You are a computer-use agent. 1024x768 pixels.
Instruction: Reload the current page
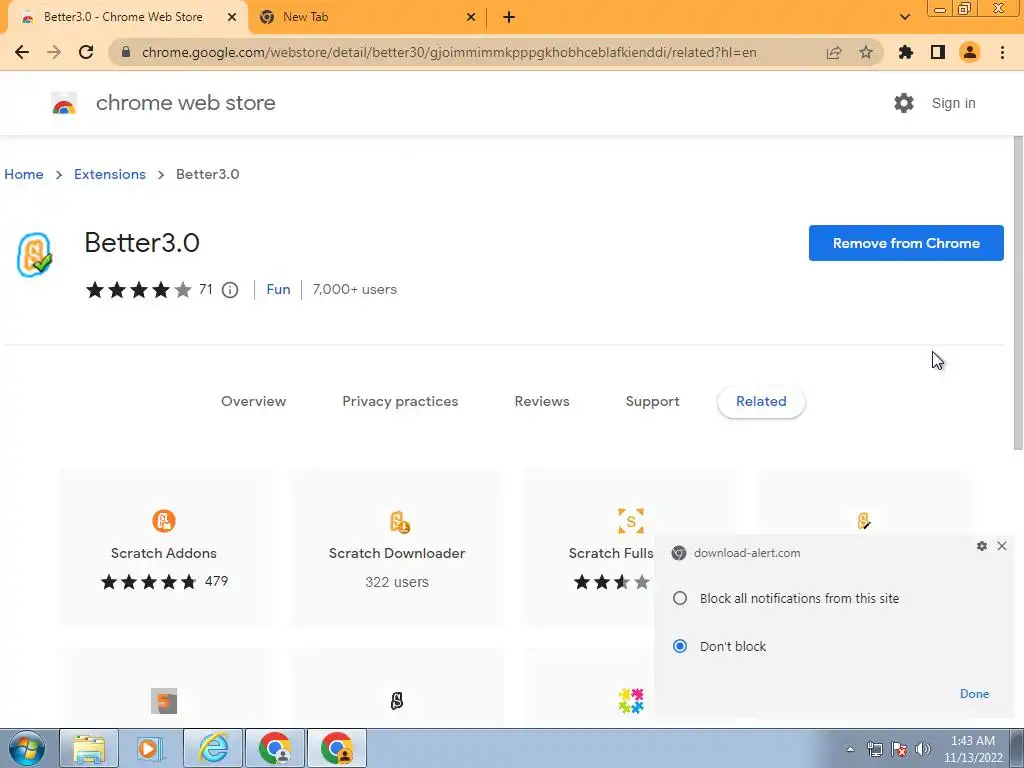(86, 52)
